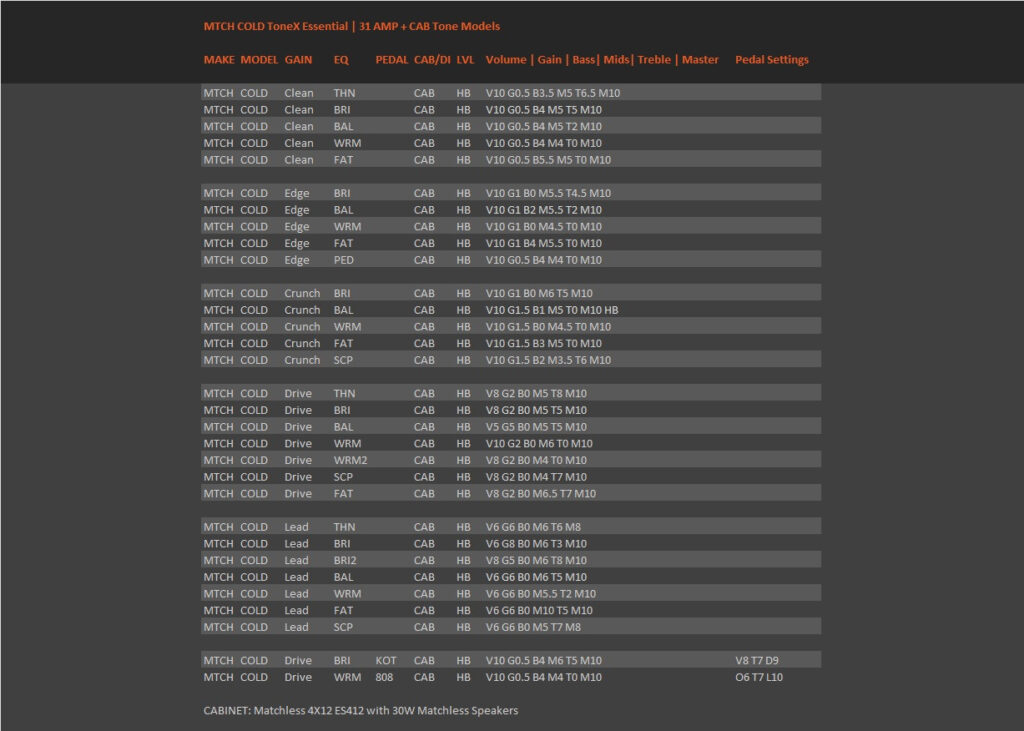
Task: Click the 'CABINET: Matchless 4X12 ES412' footer note
Action: coord(360,710)
